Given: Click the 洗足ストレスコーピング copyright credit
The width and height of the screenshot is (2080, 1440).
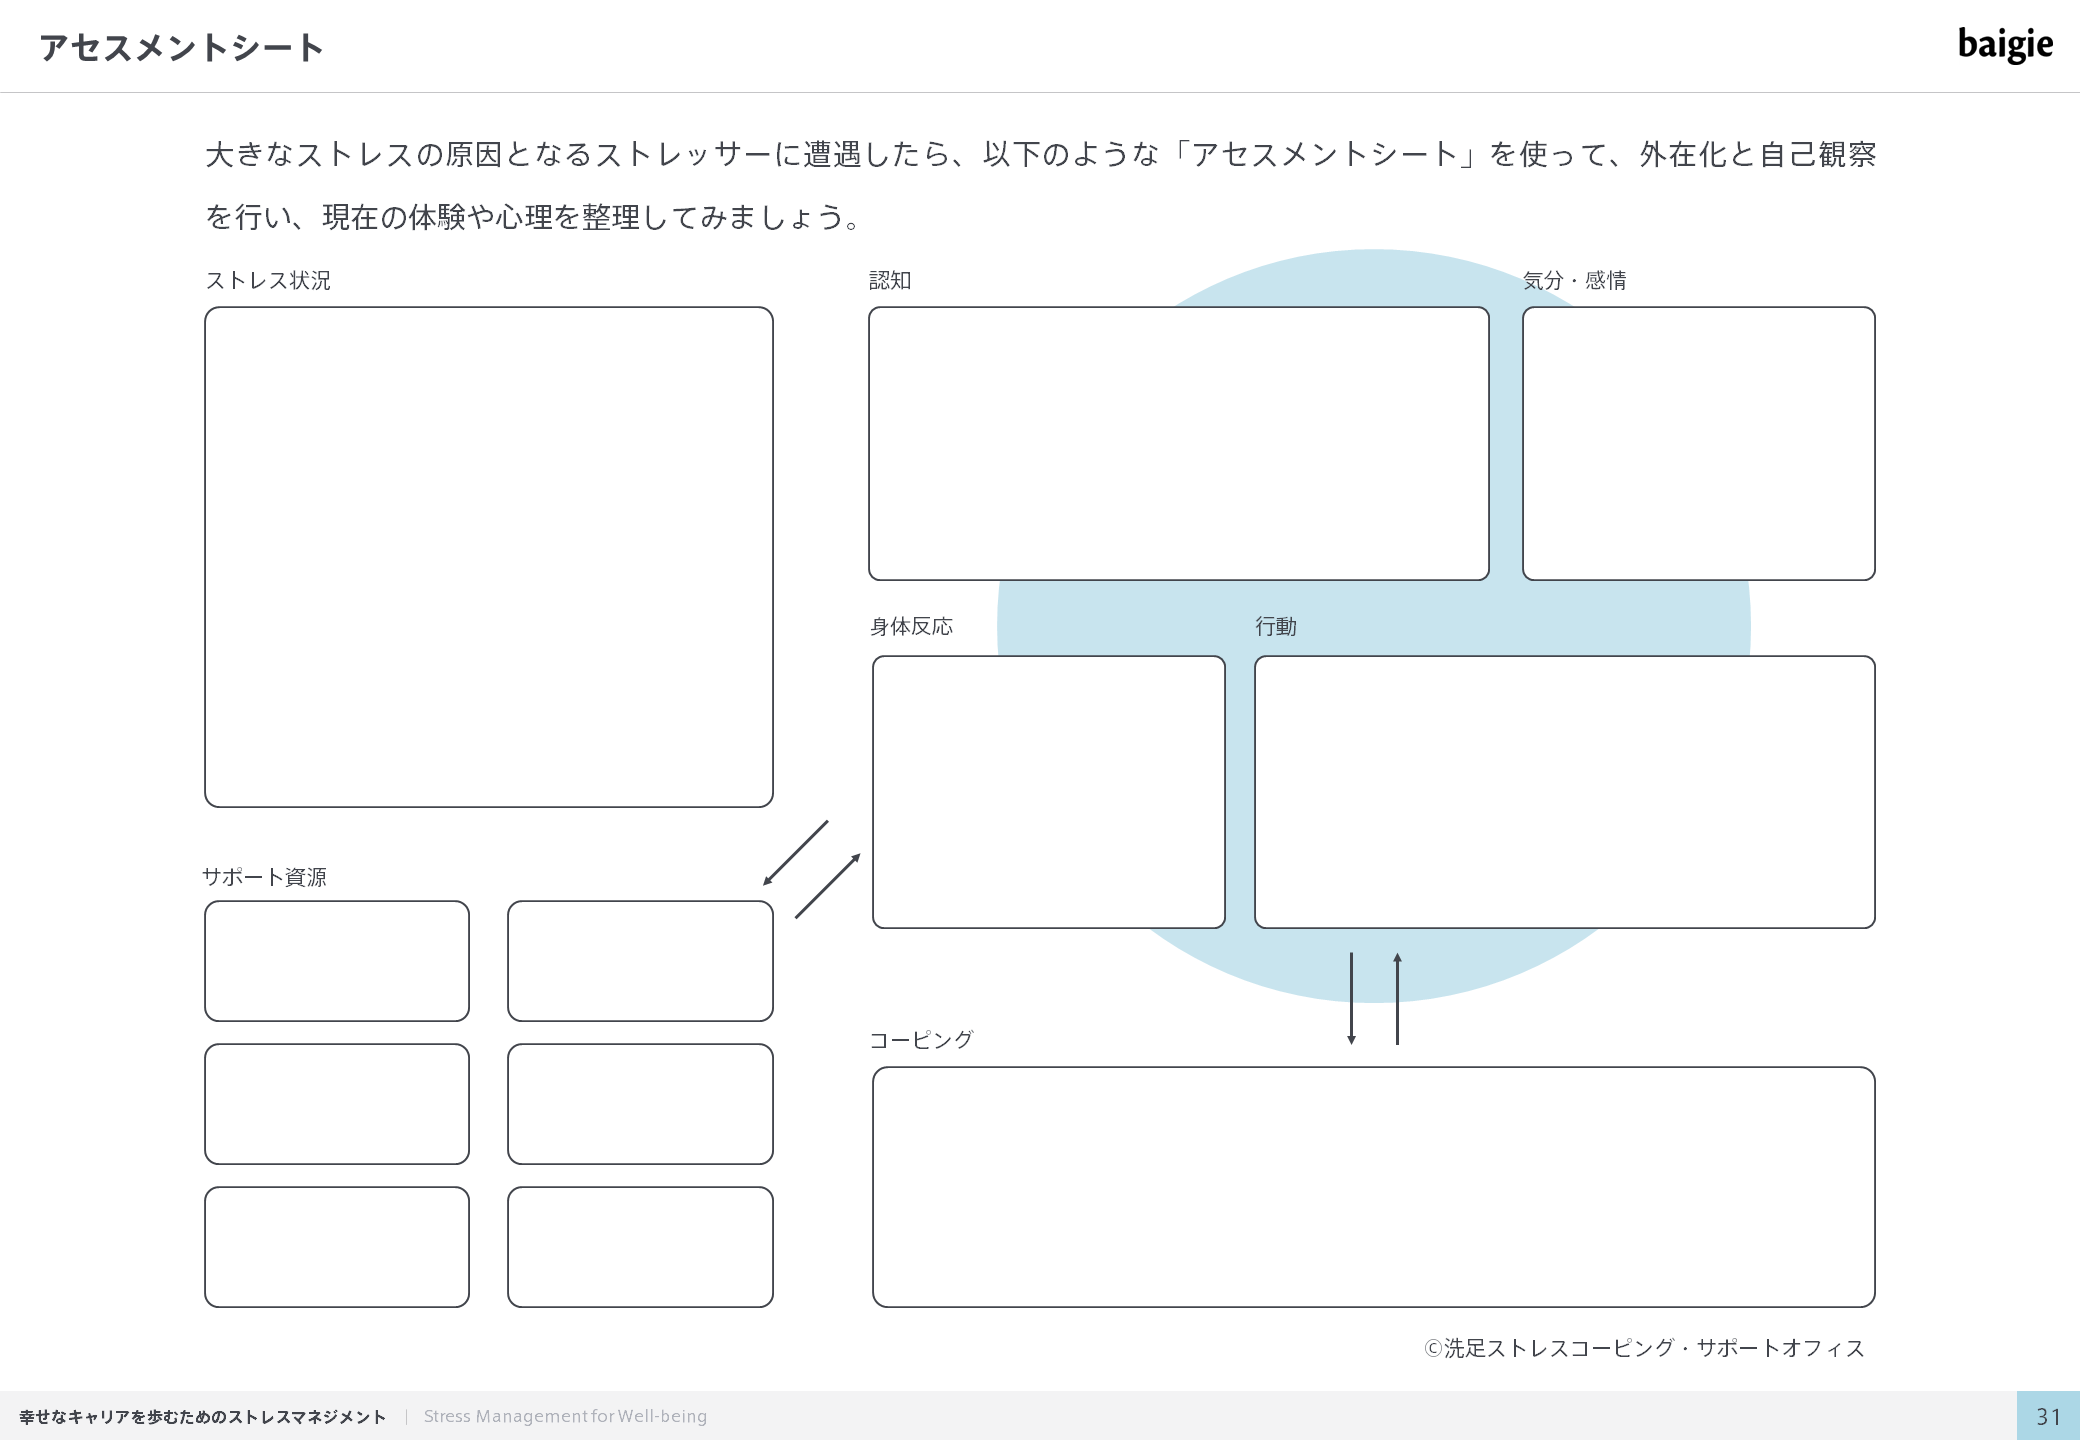Looking at the screenshot, I should coord(1644,1348).
